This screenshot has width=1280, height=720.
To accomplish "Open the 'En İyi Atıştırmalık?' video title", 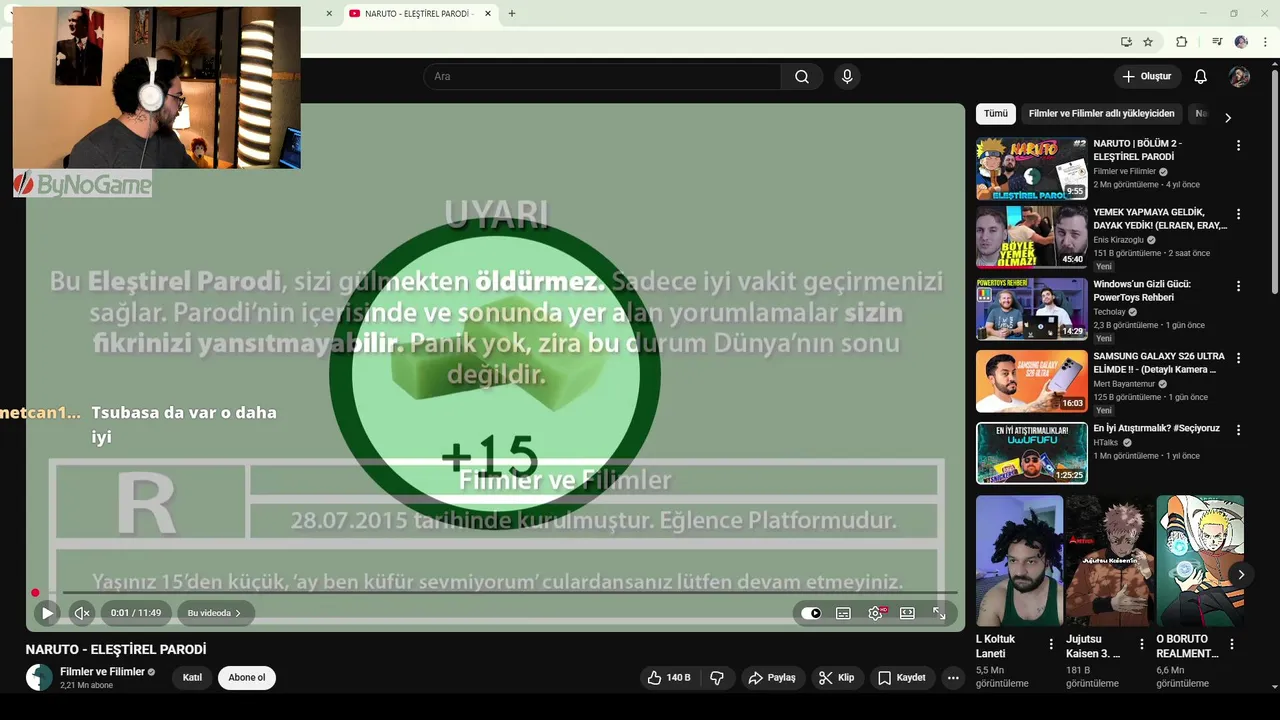I will pos(1156,428).
